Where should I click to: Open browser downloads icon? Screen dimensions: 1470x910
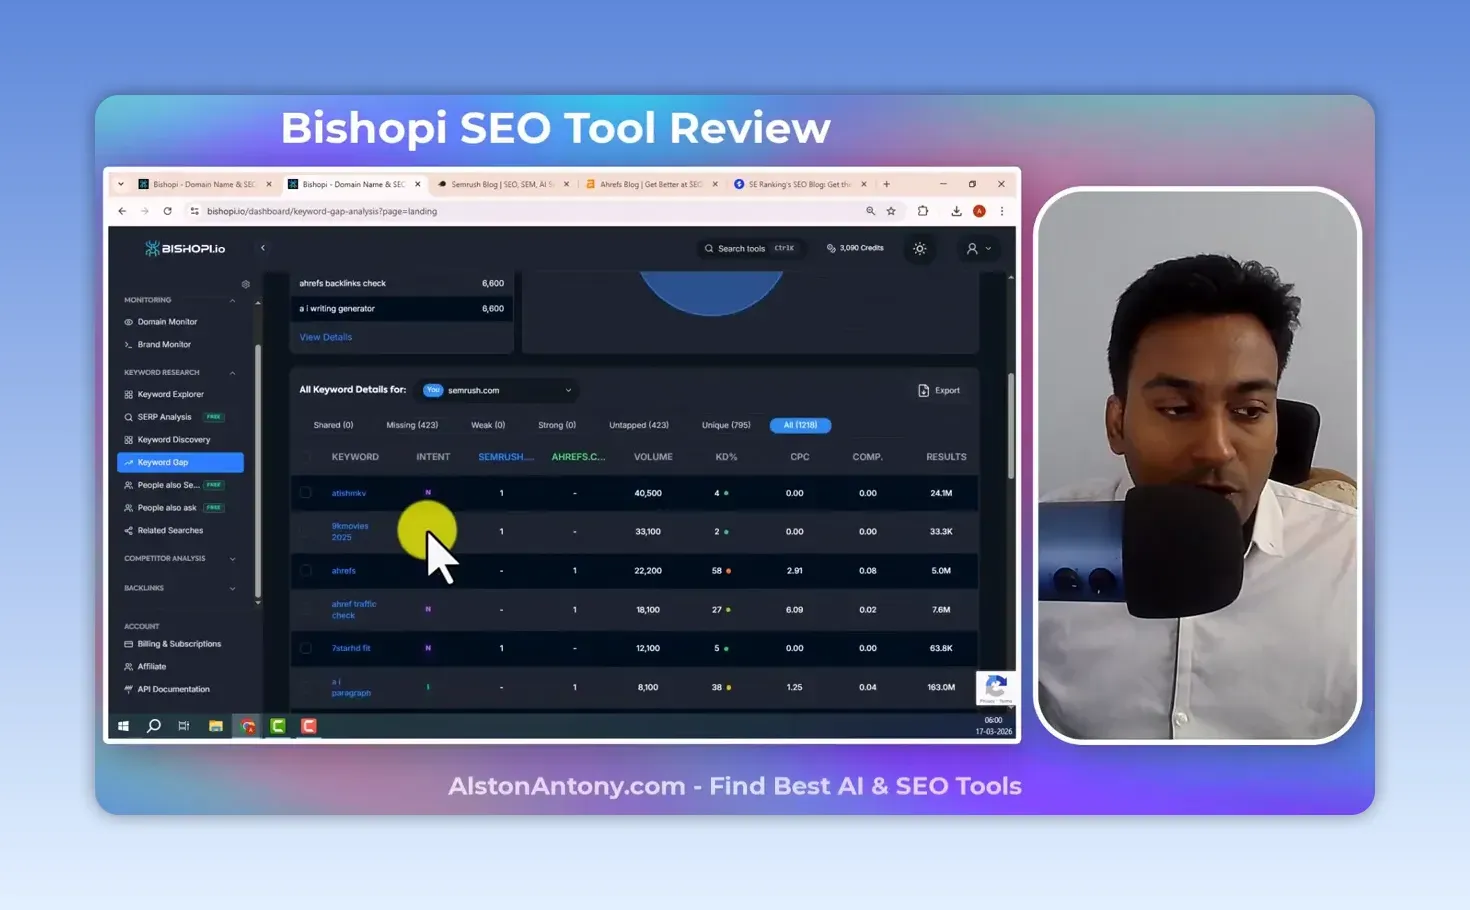(x=956, y=211)
